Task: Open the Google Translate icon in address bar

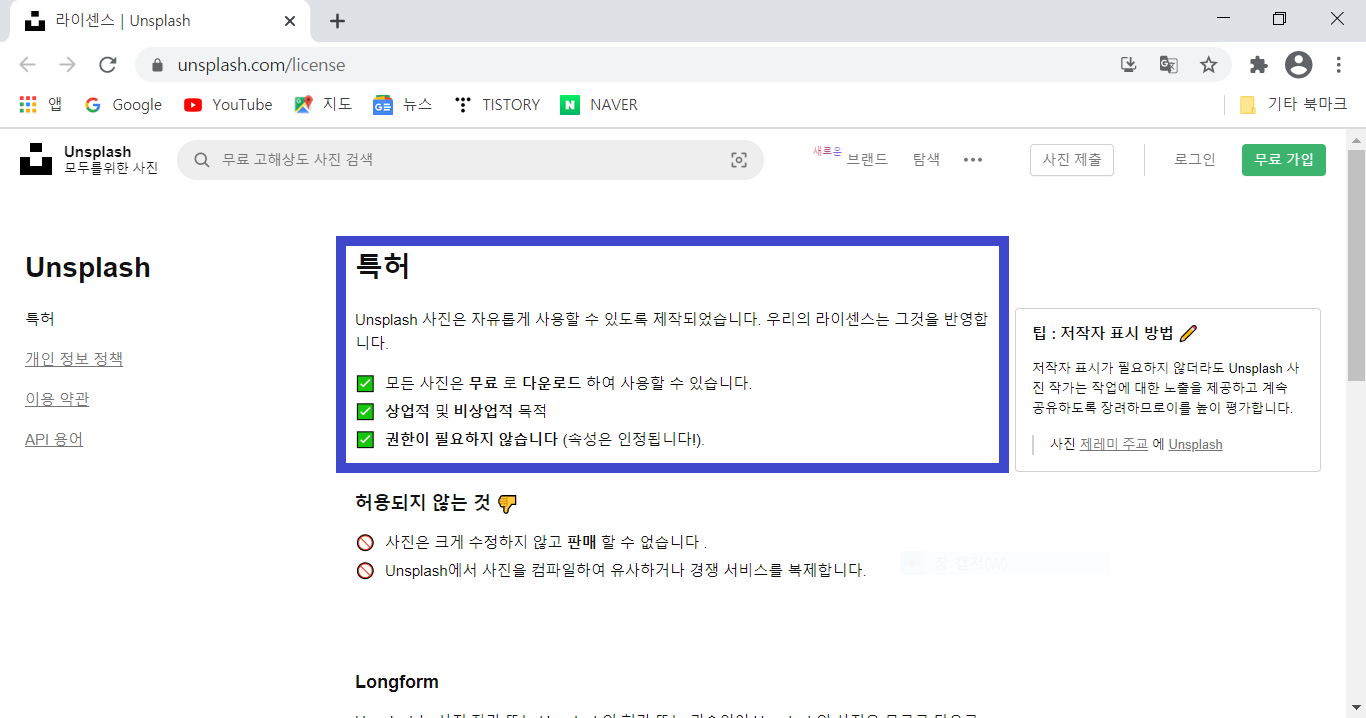Action: (x=1168, y=65)
